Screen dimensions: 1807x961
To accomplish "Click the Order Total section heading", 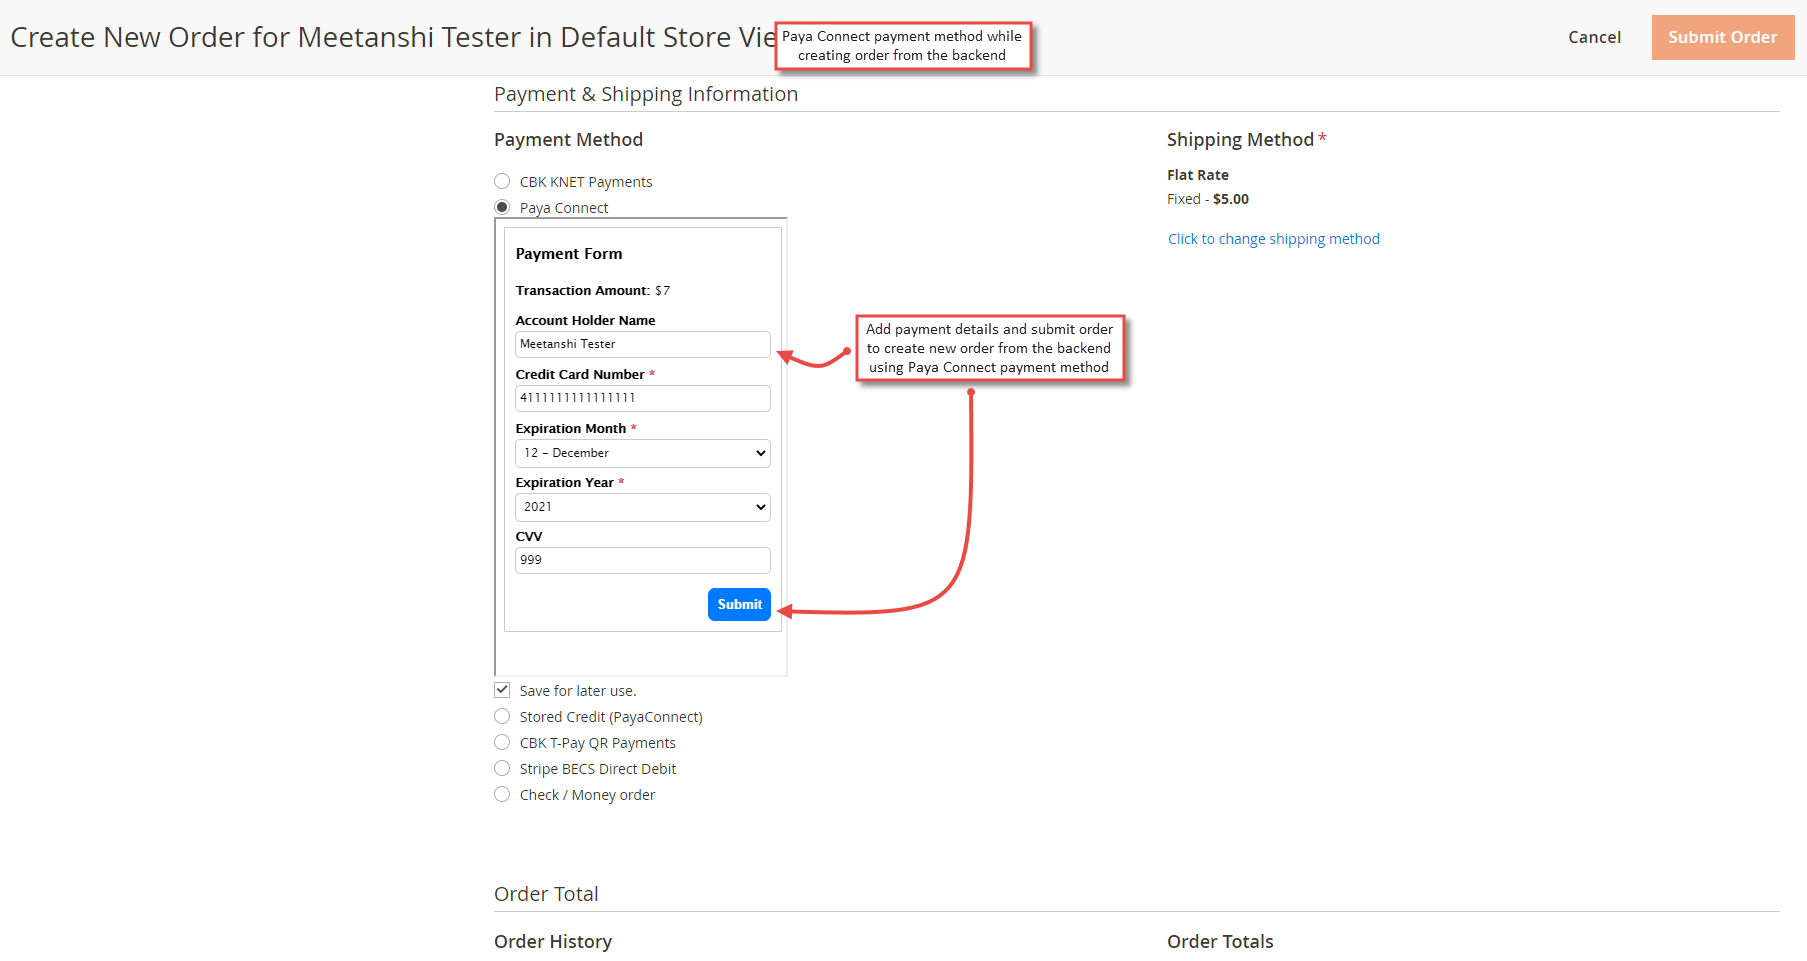I will tap(546, 894).
